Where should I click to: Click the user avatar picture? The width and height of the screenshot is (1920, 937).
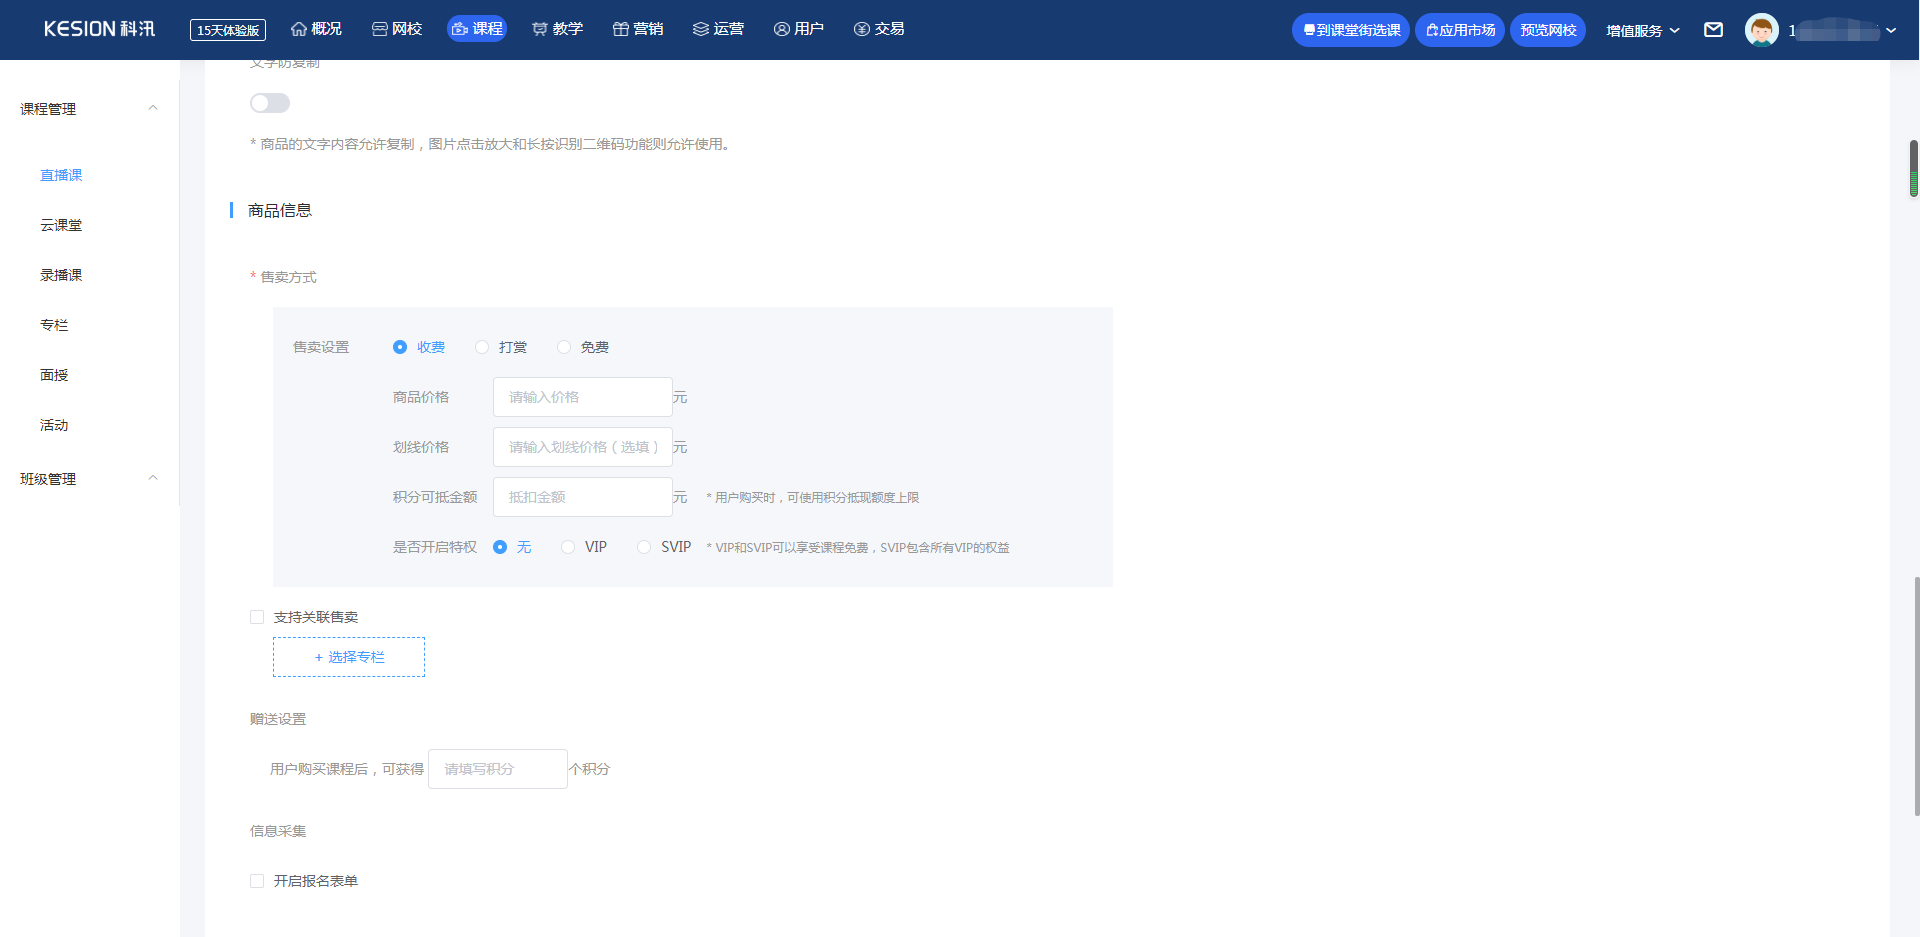pyautogui.click(x=1761, y=30)
